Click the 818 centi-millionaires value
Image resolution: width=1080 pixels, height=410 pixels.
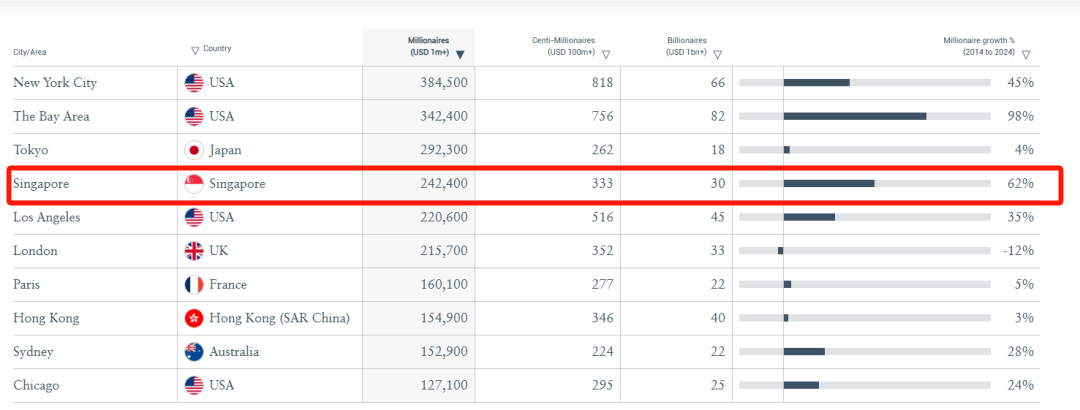[601, 83]
